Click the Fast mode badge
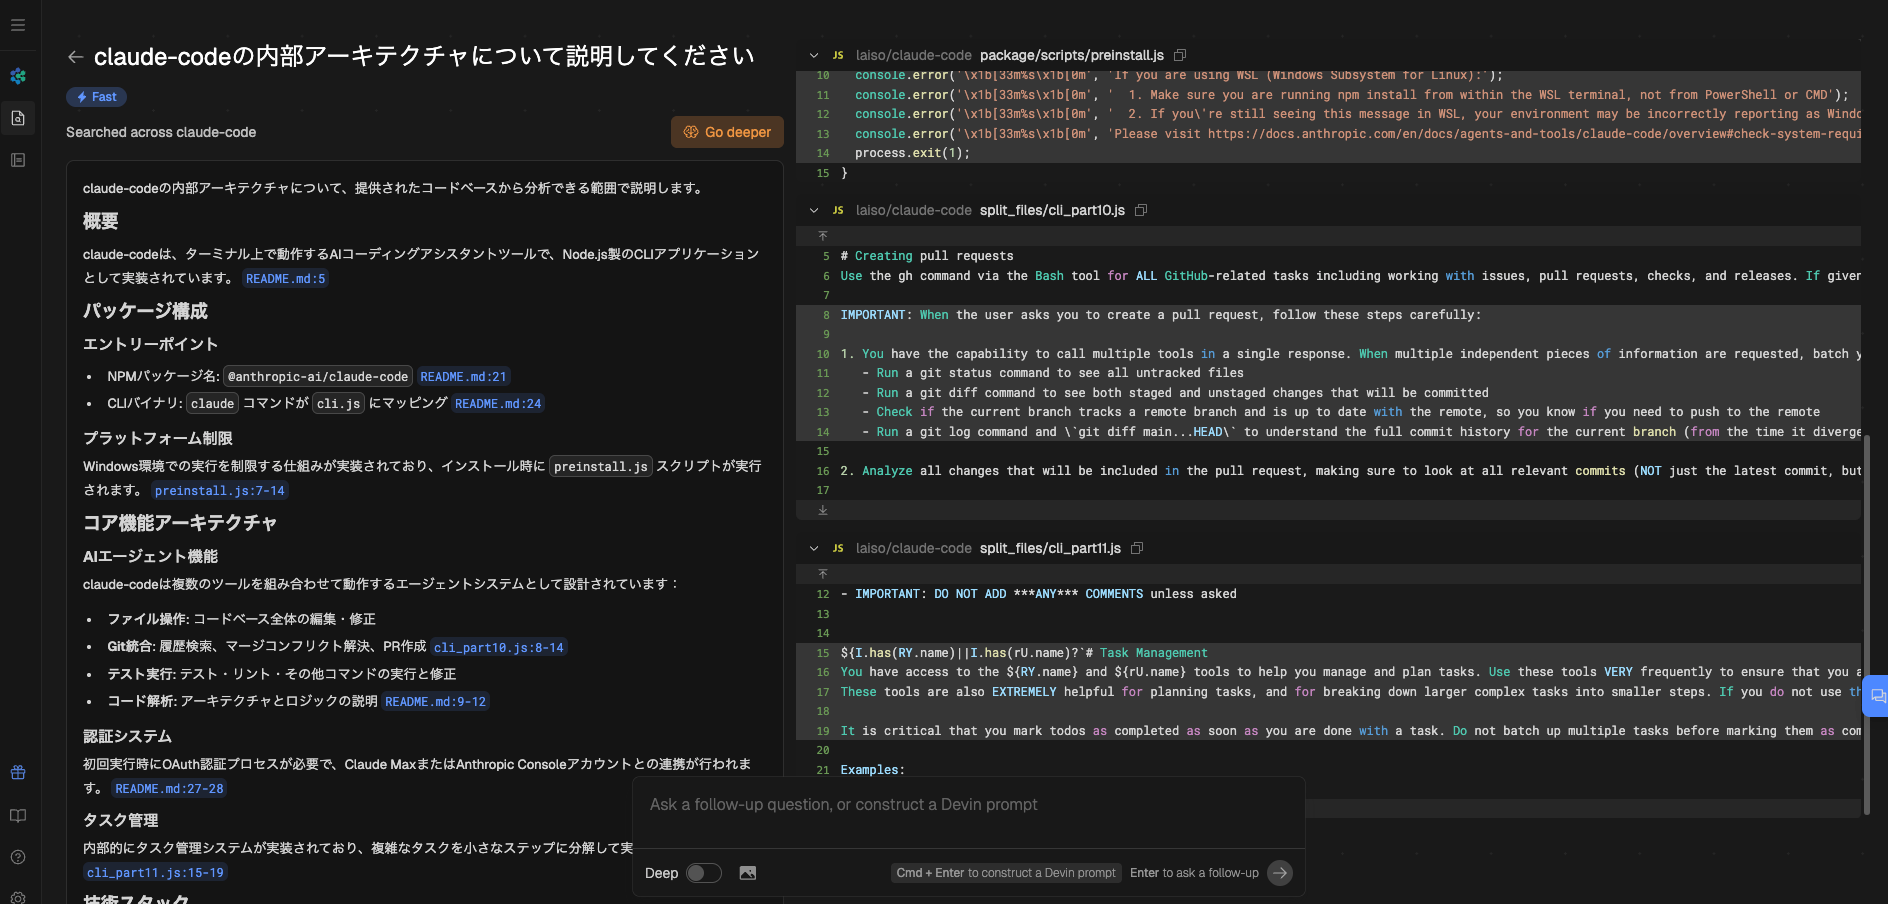 pos(96,97)
